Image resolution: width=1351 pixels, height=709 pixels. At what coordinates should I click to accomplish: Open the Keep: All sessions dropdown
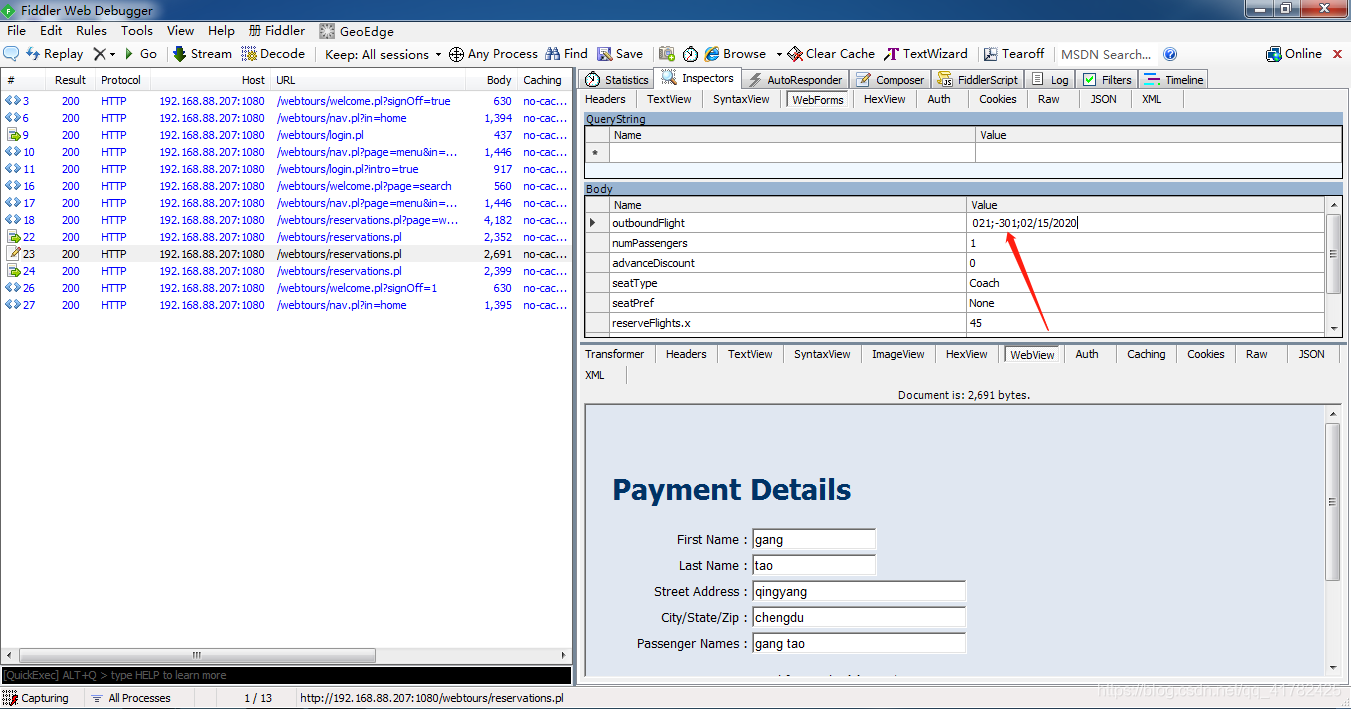[x=383, y=54]
